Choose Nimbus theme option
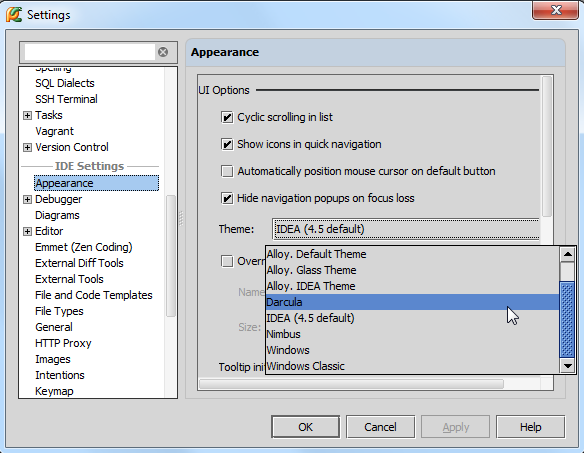This screenshot has width=584, height=453. pyautogui.click(x=412, y=334)
